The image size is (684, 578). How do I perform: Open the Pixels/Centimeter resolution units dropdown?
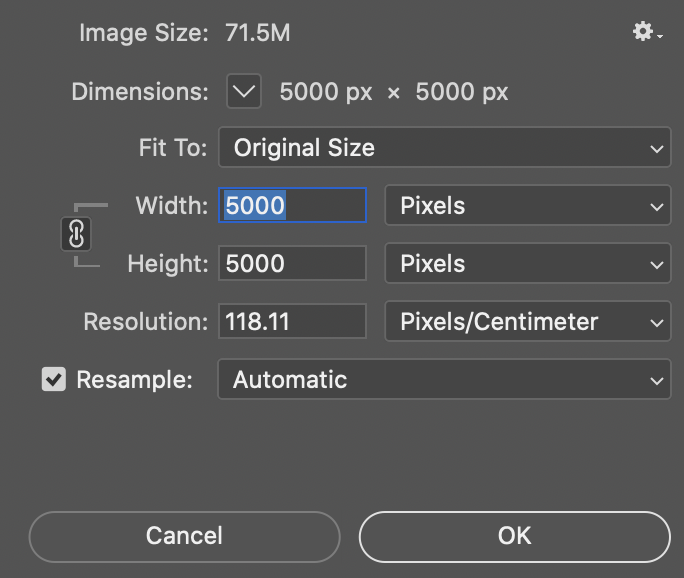(x=527, y=322)
